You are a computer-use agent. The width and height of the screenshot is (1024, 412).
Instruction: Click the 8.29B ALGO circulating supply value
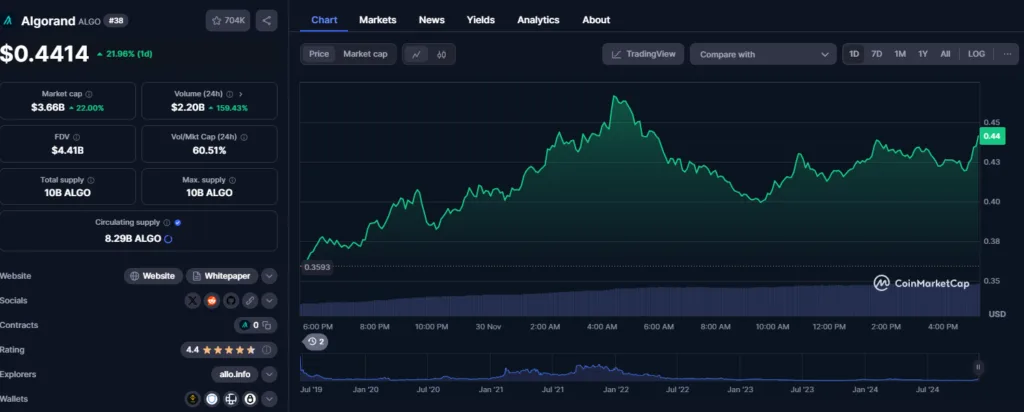(133, 239)
